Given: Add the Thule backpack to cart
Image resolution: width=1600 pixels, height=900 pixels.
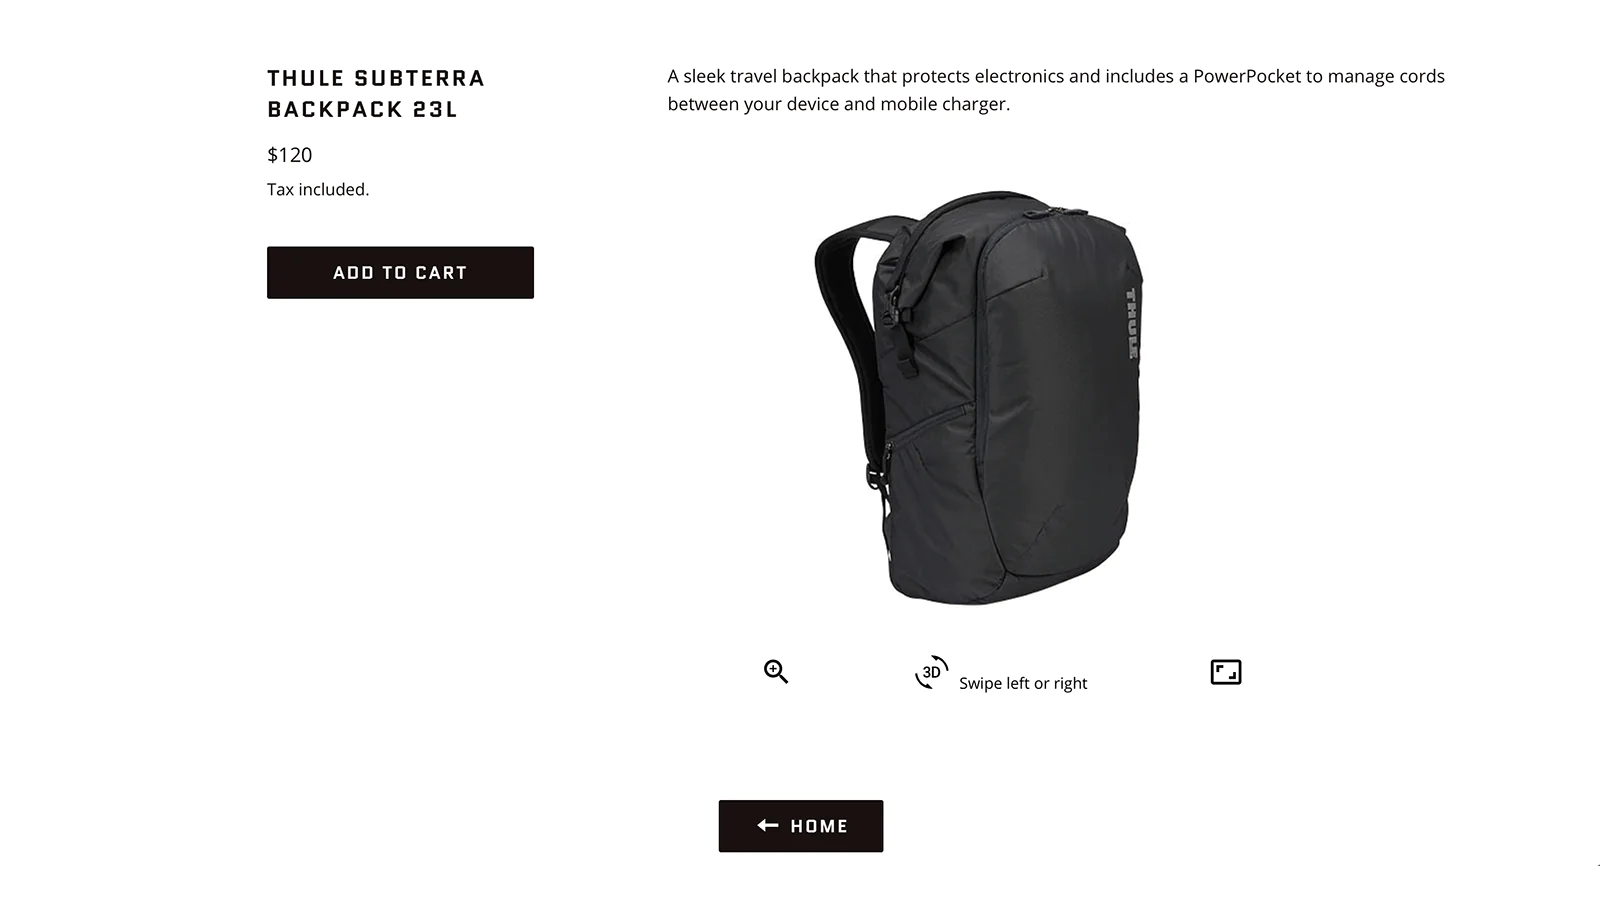Looking at the screenshot, I should (x=400, y=272).
